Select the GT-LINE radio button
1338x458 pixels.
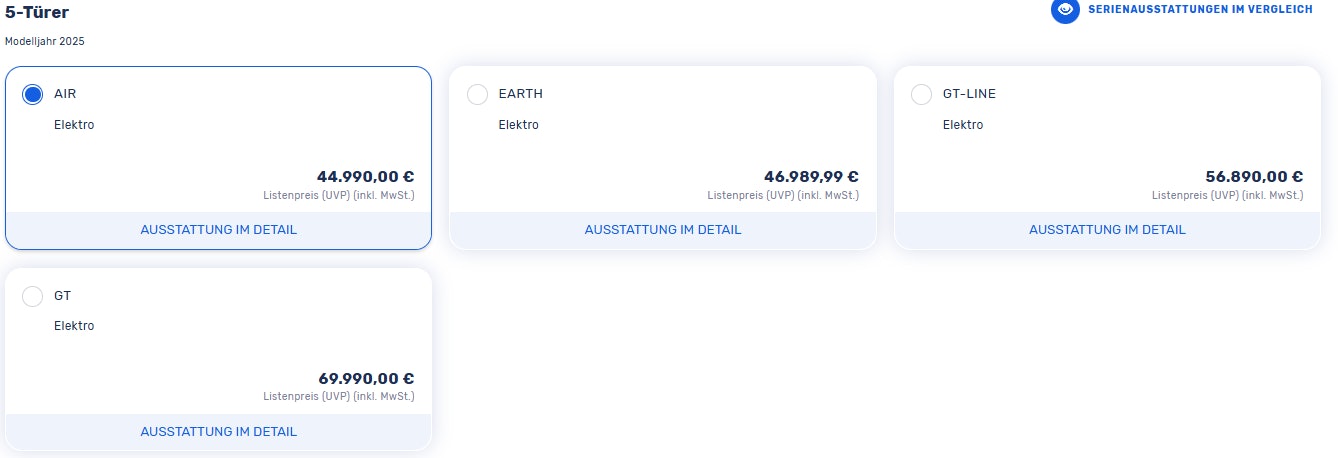(922, 94)
